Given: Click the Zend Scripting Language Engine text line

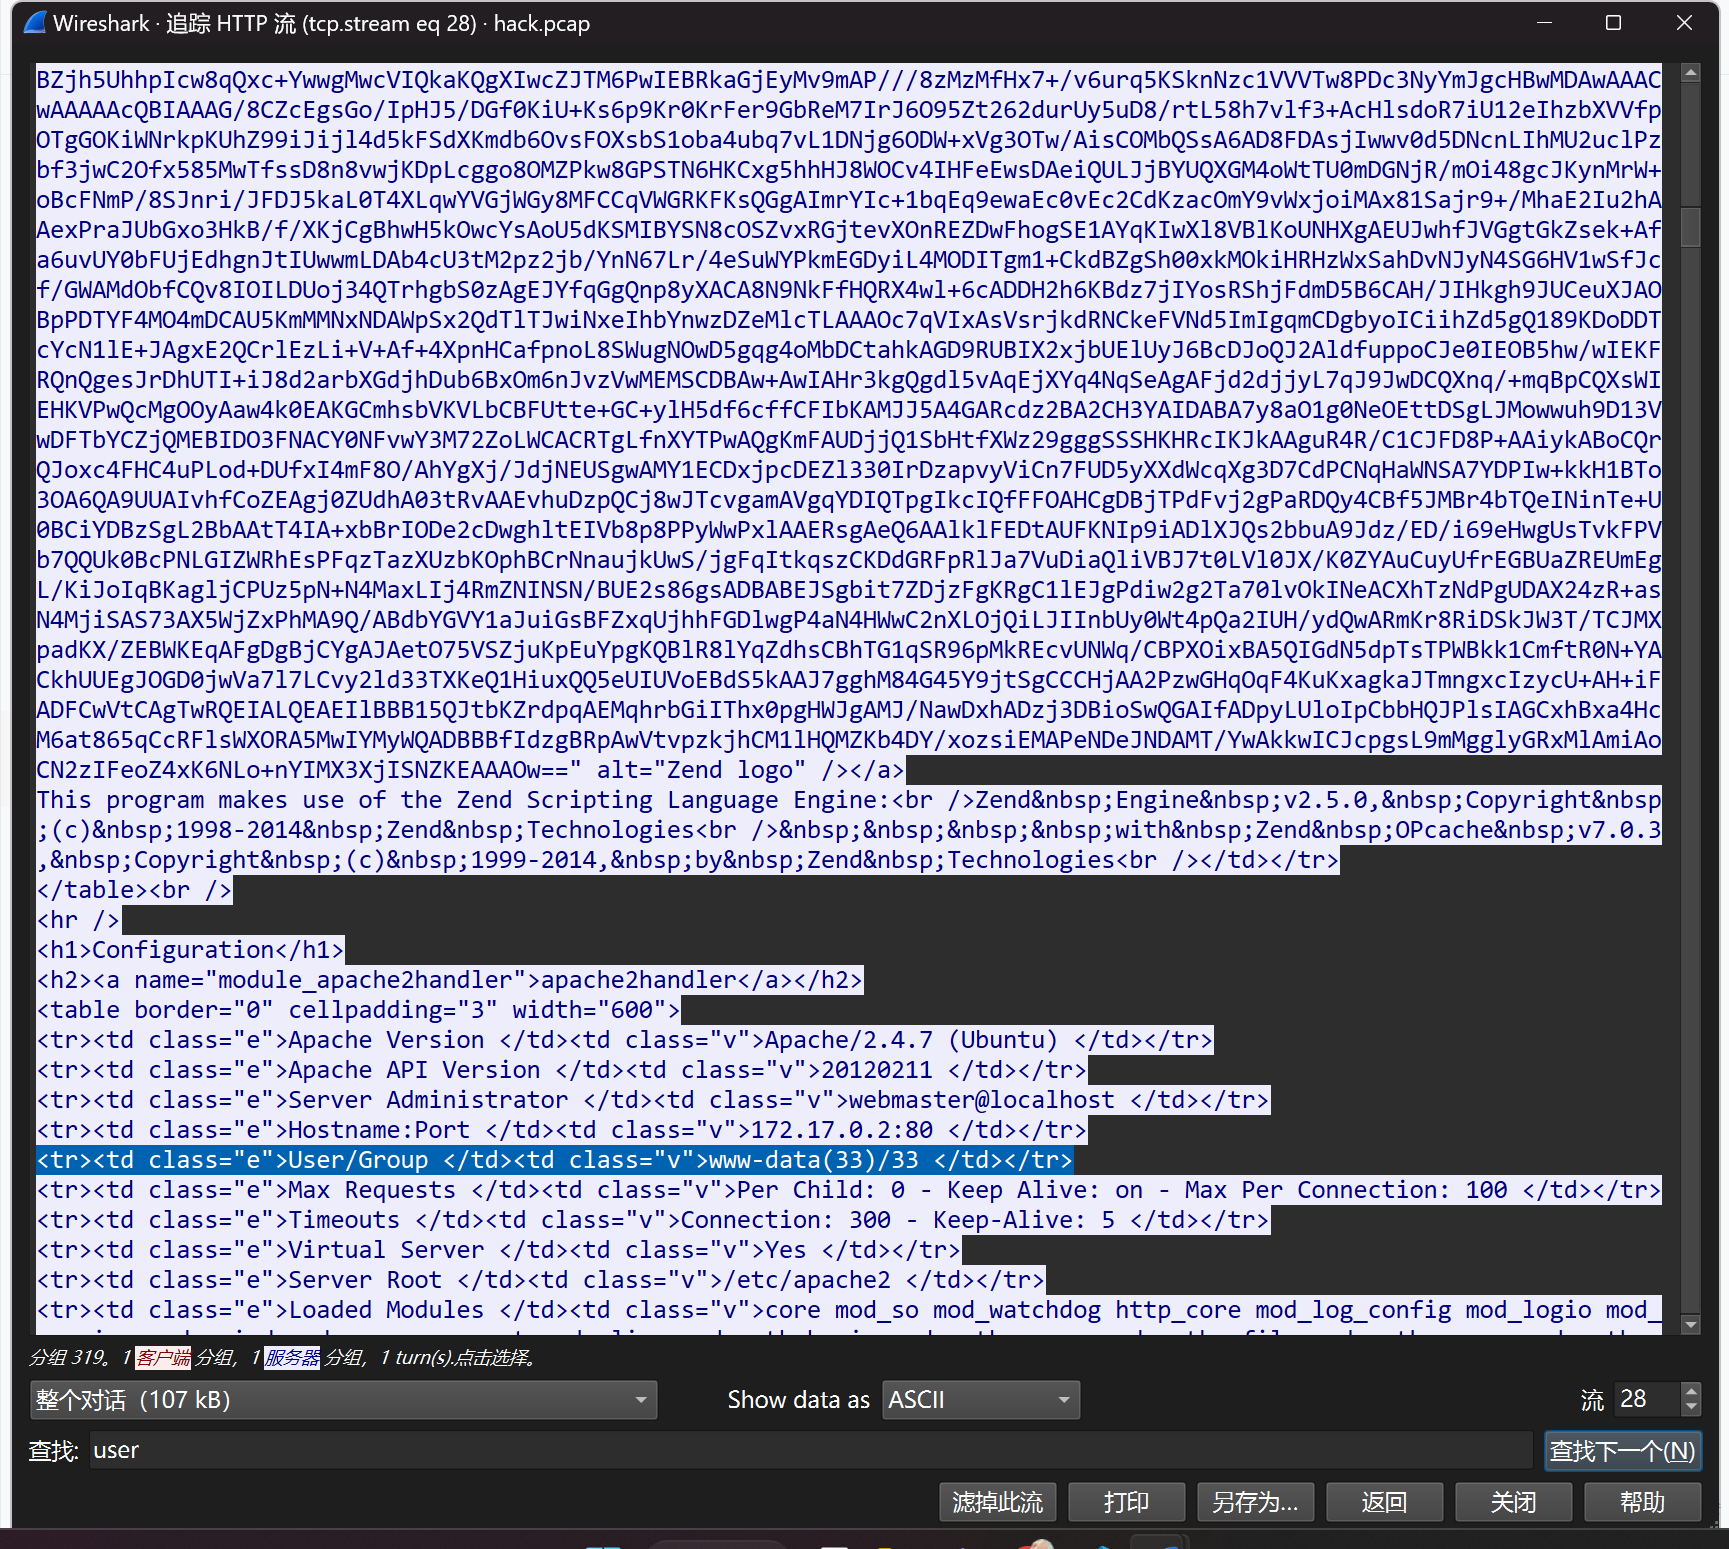Looking at the screenshot, I should (848, 800).
